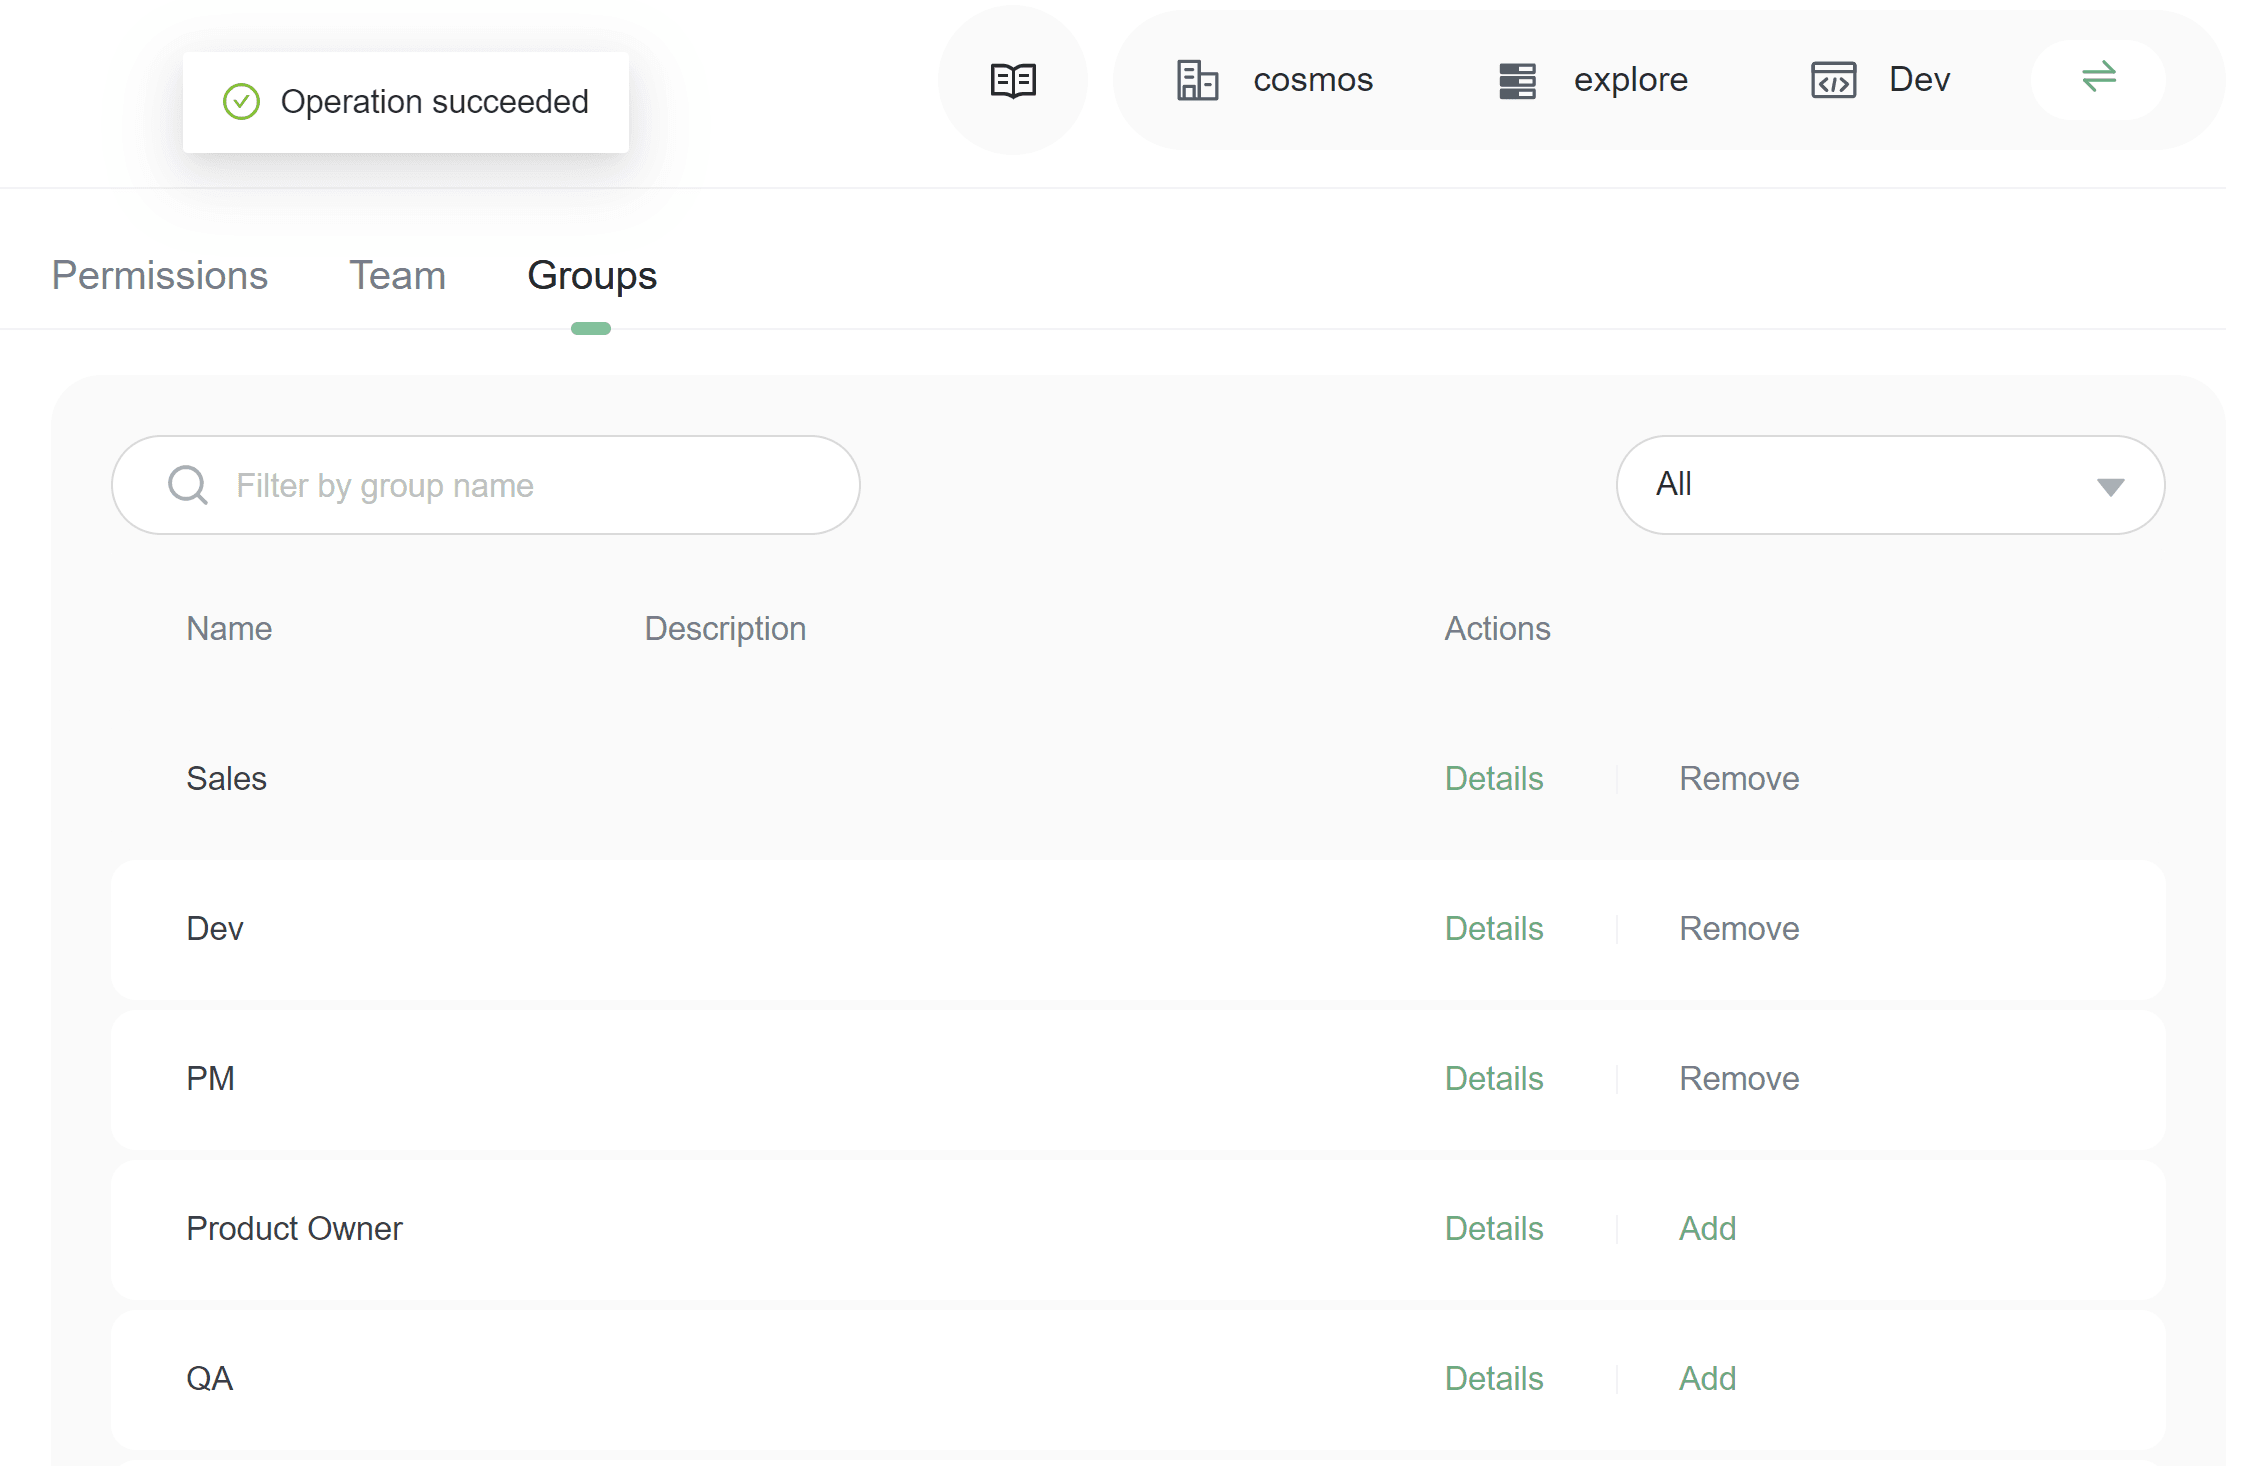Remove the PM group
The width and height of the screenshot is (2259, 1466).
(x=1738, y=1079)
